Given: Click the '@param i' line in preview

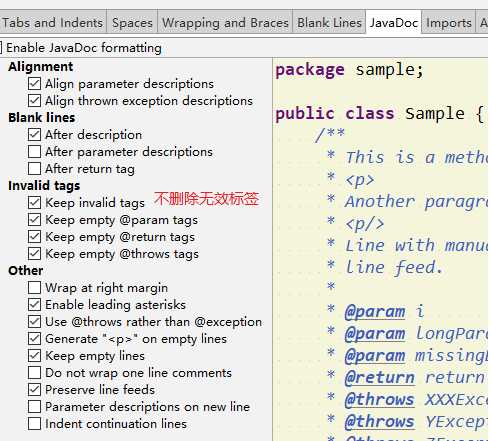Looking at the screenshot, I should 376,312.
